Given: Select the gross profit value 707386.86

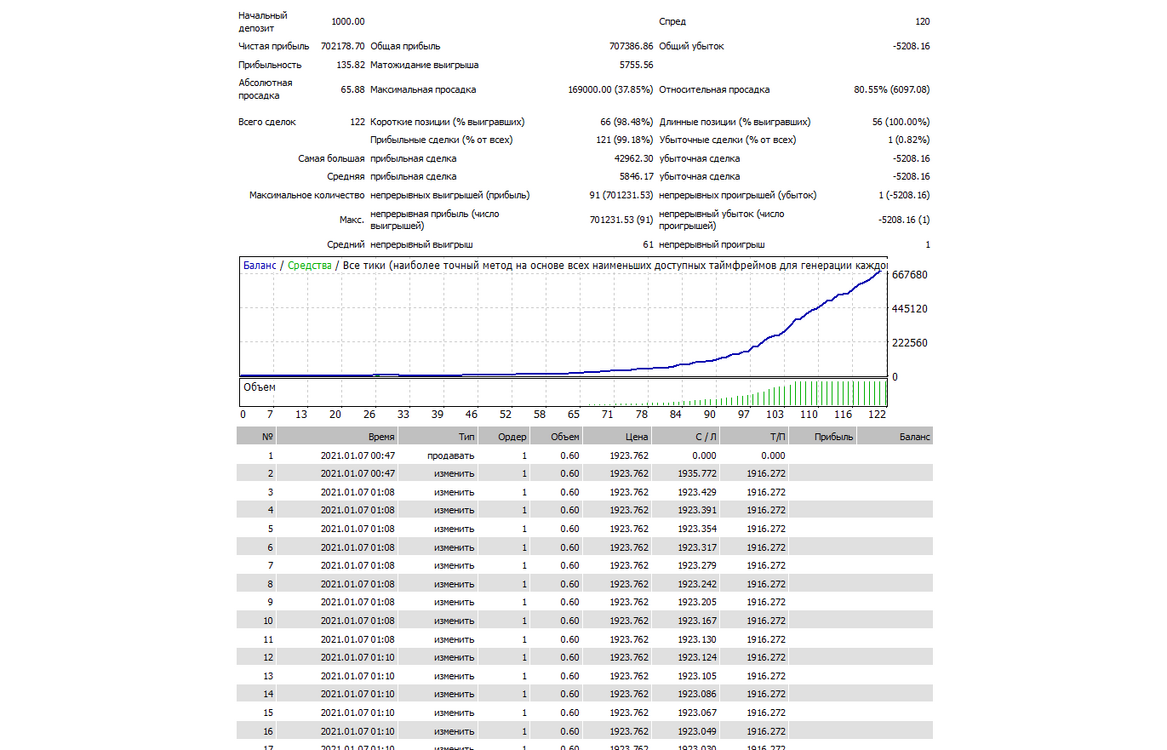Looking at the screenshot, I should [631, 46].
